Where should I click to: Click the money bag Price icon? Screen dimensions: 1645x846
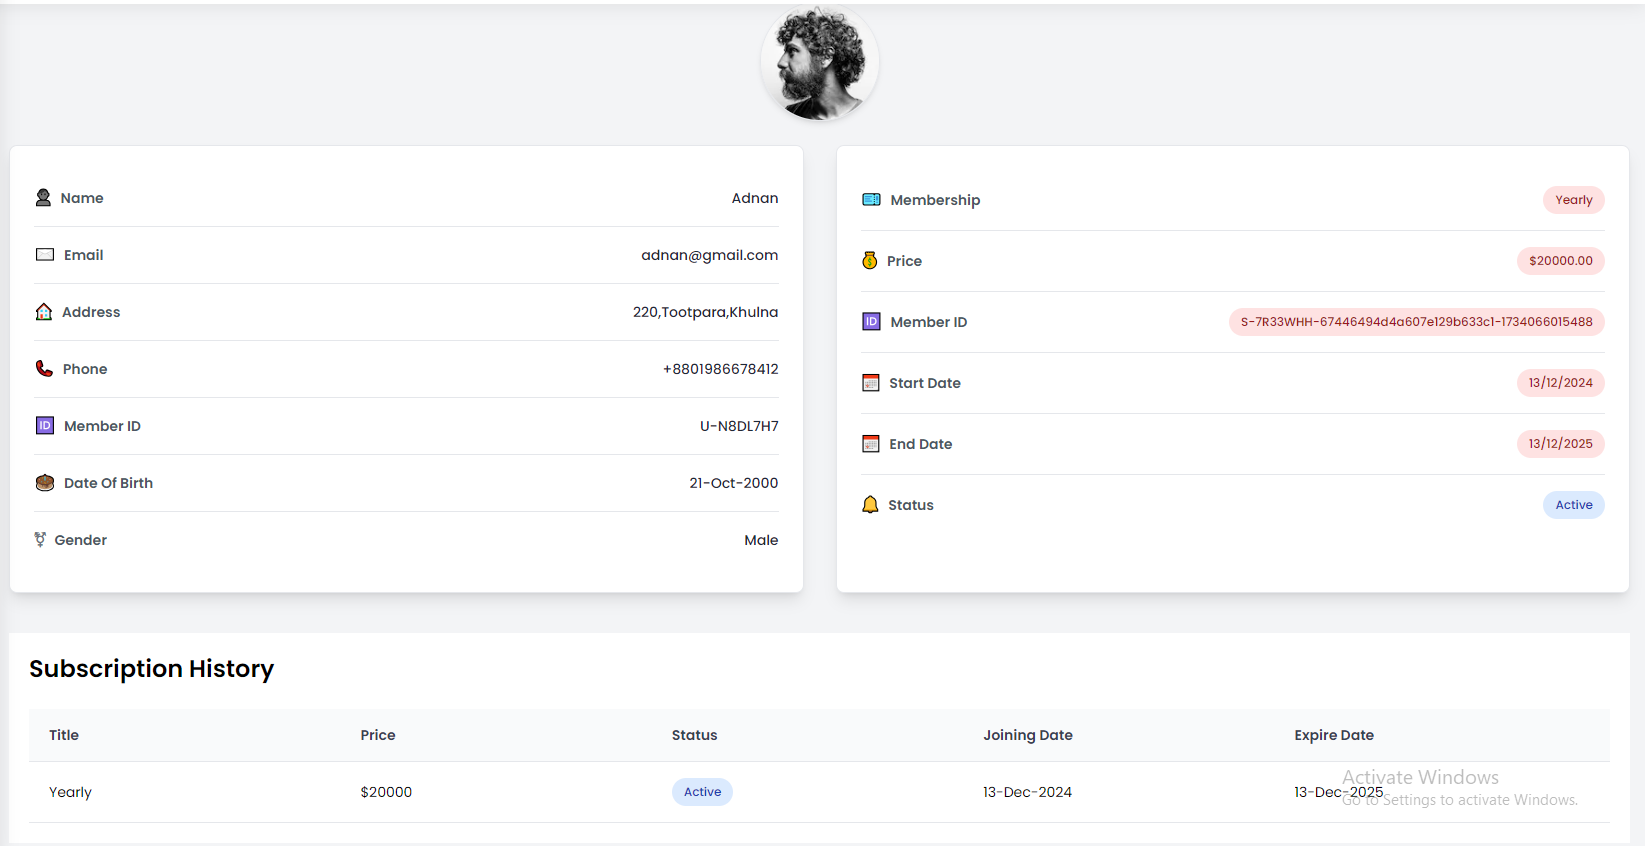pyautogui.click(x=870, y=261)
